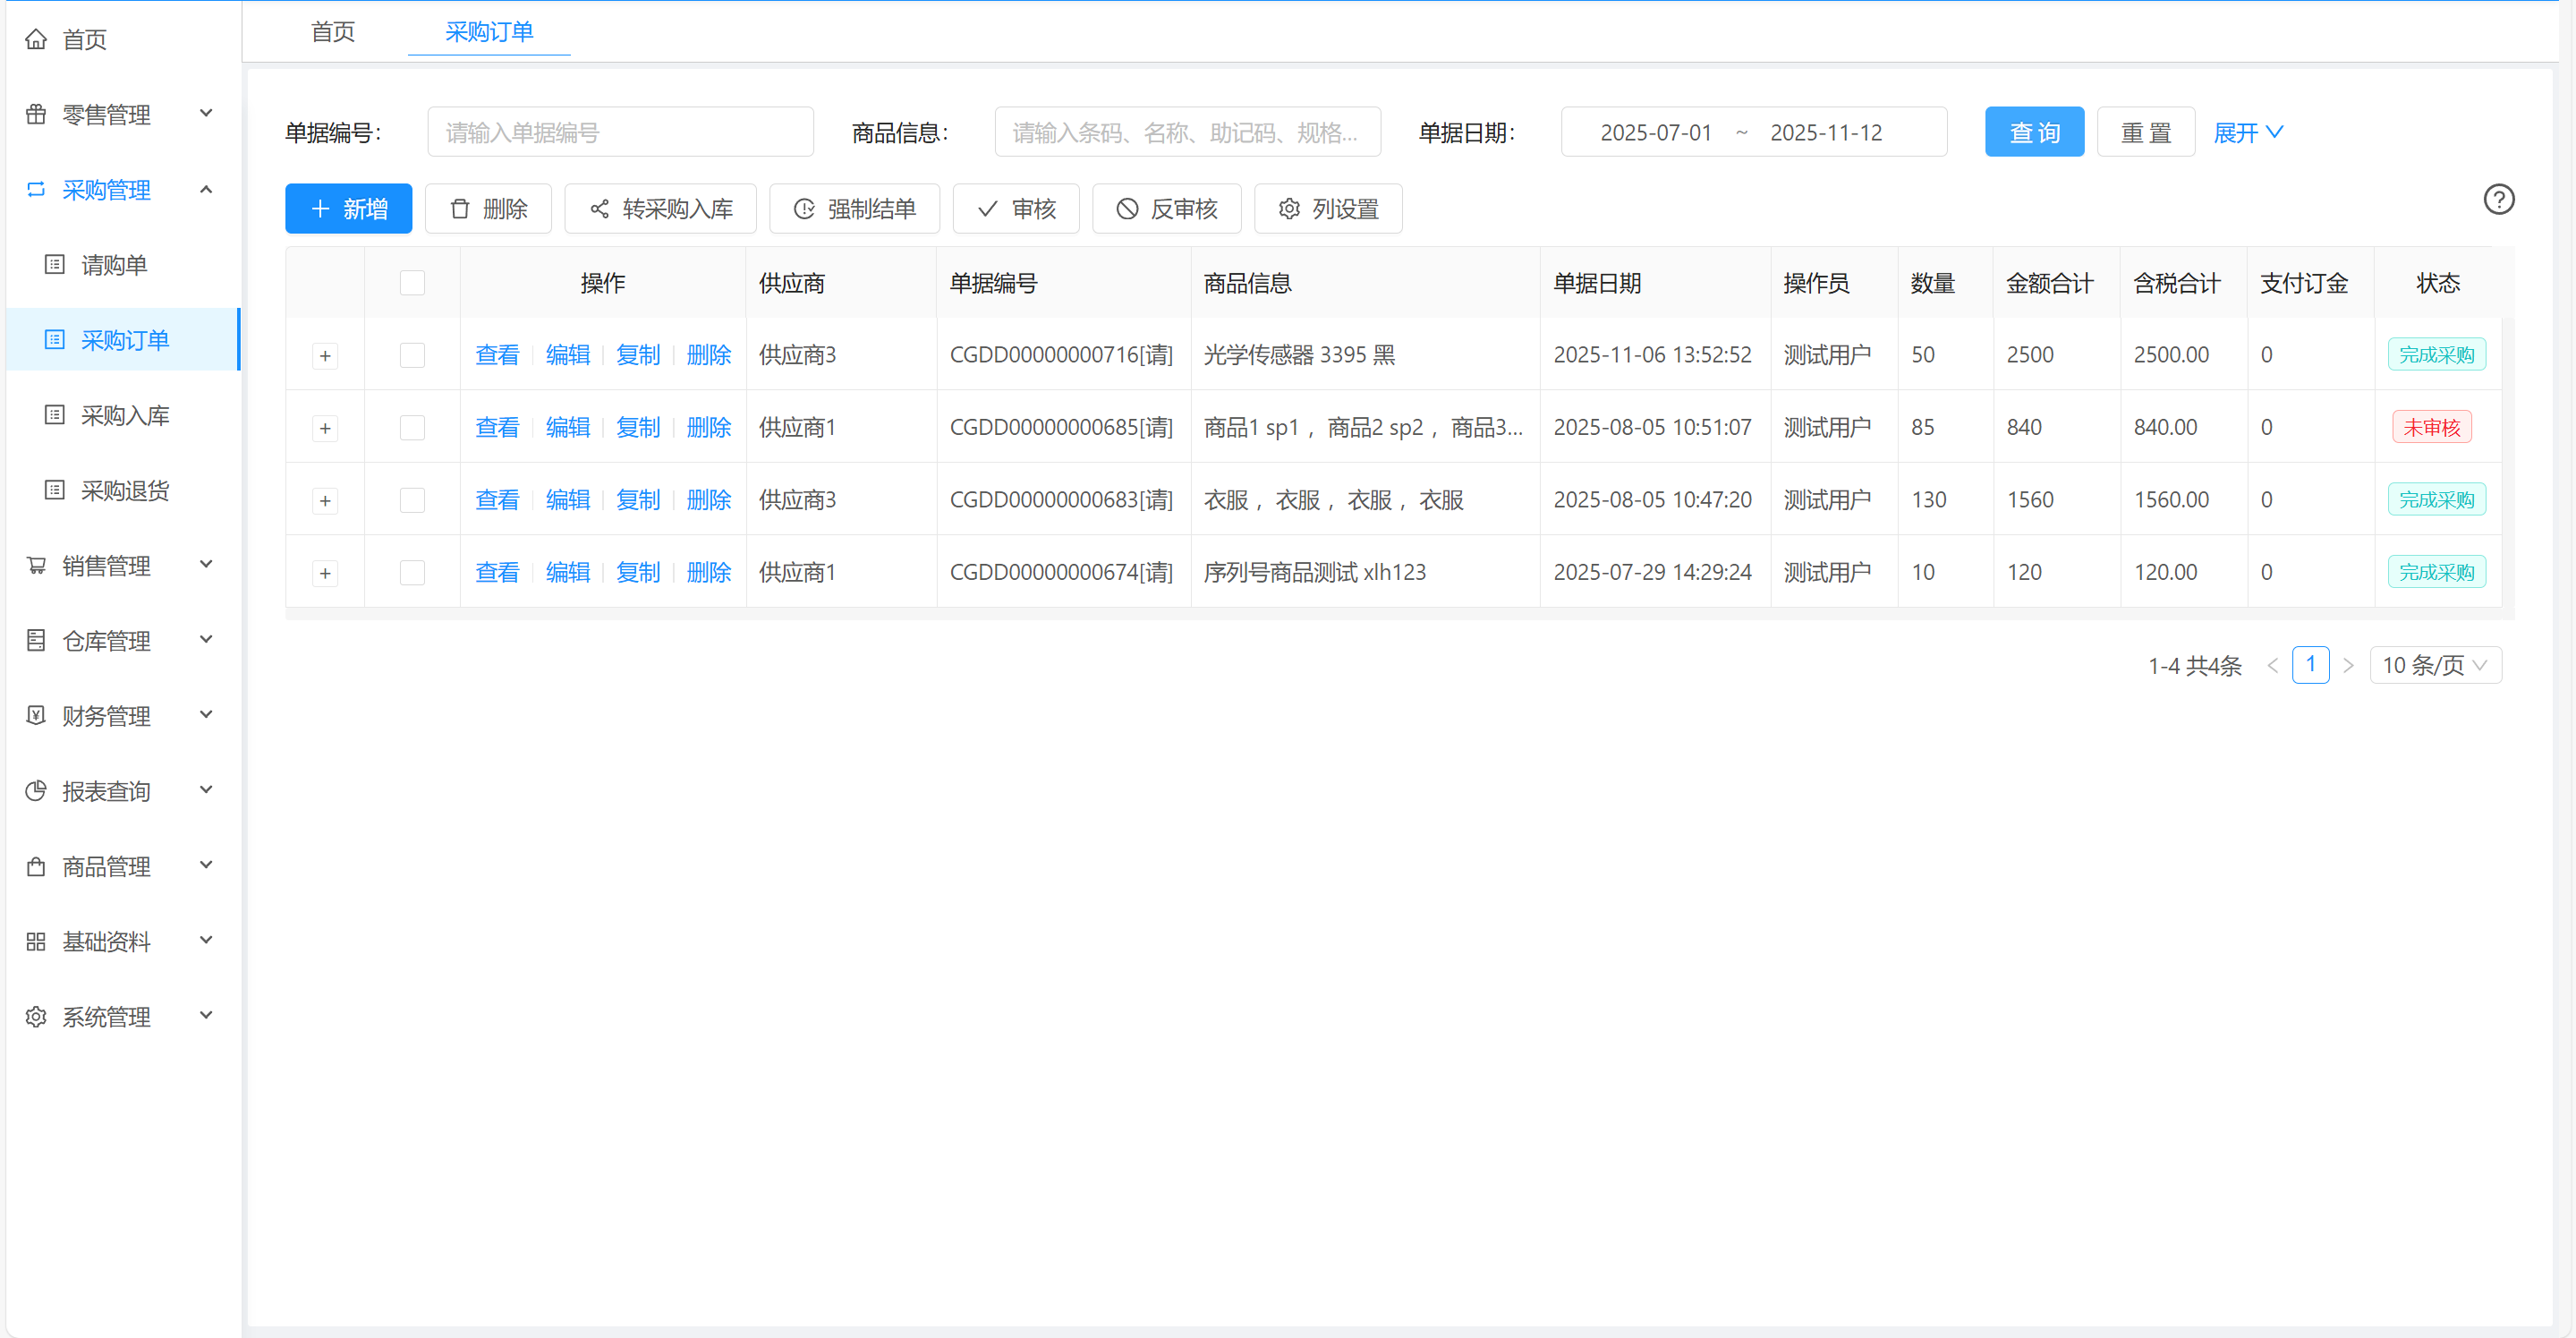Check the row for order CGDD00000000685

412,428
